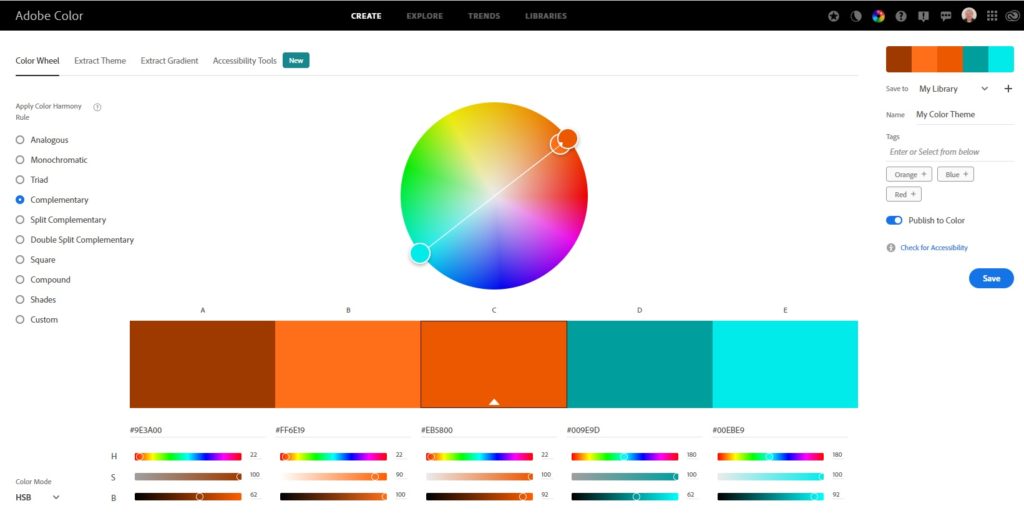Open the help question mark icon
Viewport: 1024px width, 516px height.
tap(901, 16)
